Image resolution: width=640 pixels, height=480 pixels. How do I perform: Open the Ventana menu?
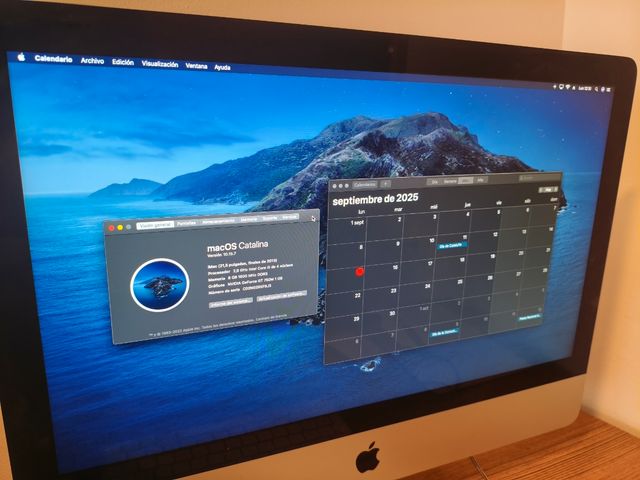[x=196, y=66]
